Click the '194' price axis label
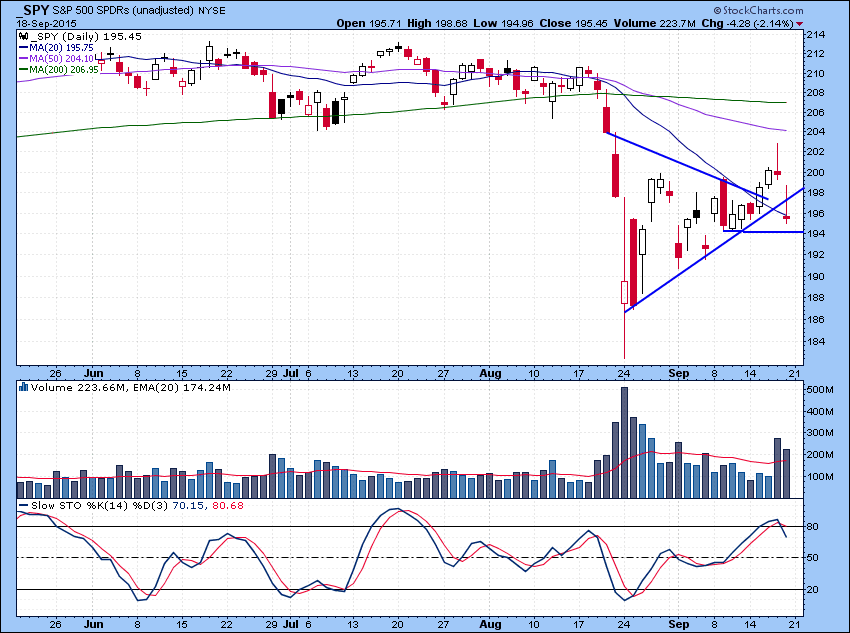 [816, 234]
